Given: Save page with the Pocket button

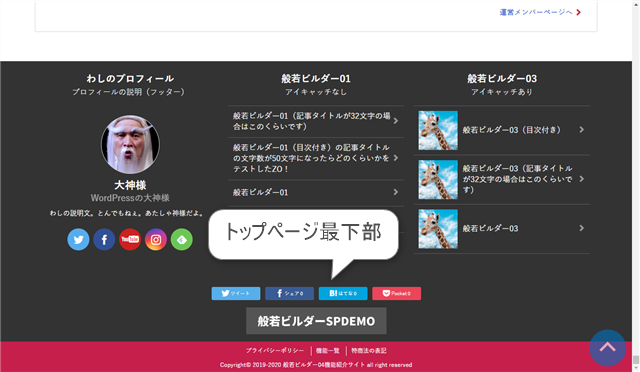Looking at the screenshot, I should coord(396,293).
